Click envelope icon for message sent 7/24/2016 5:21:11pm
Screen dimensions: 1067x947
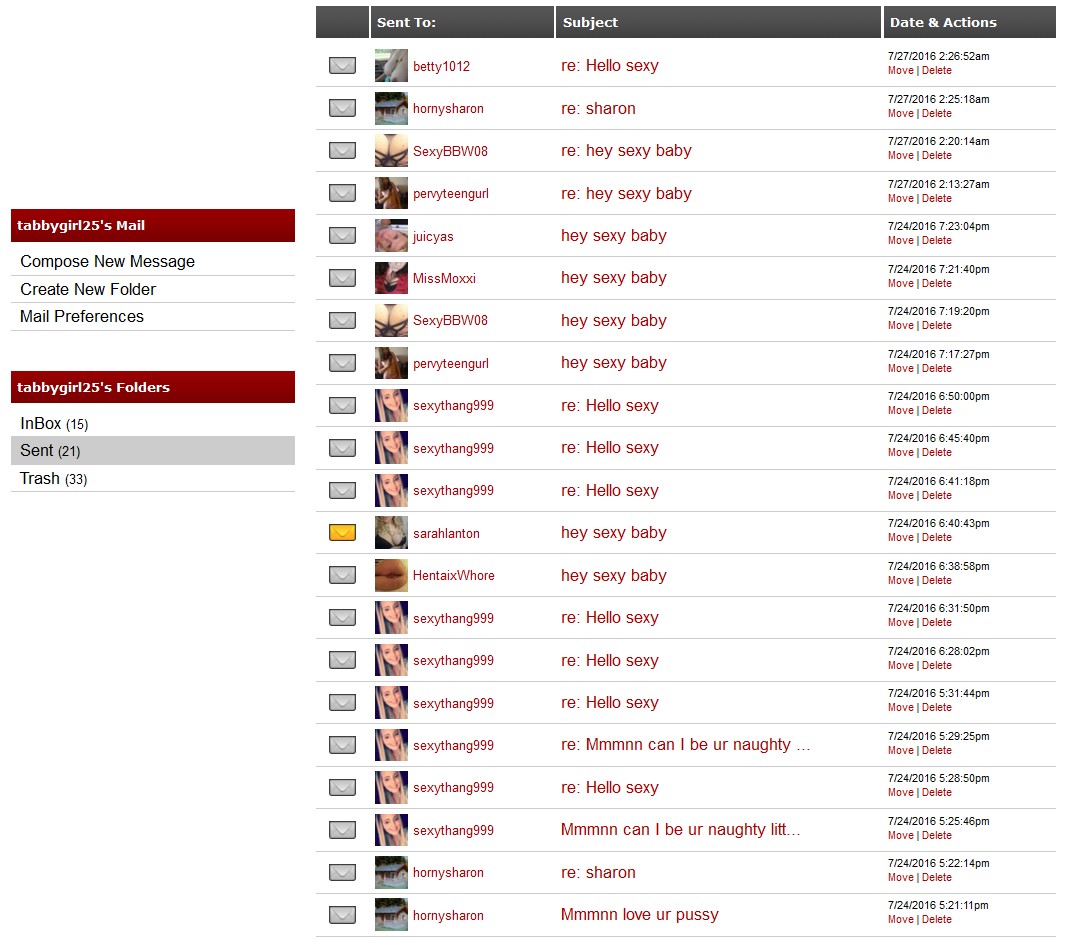point(342,915)
